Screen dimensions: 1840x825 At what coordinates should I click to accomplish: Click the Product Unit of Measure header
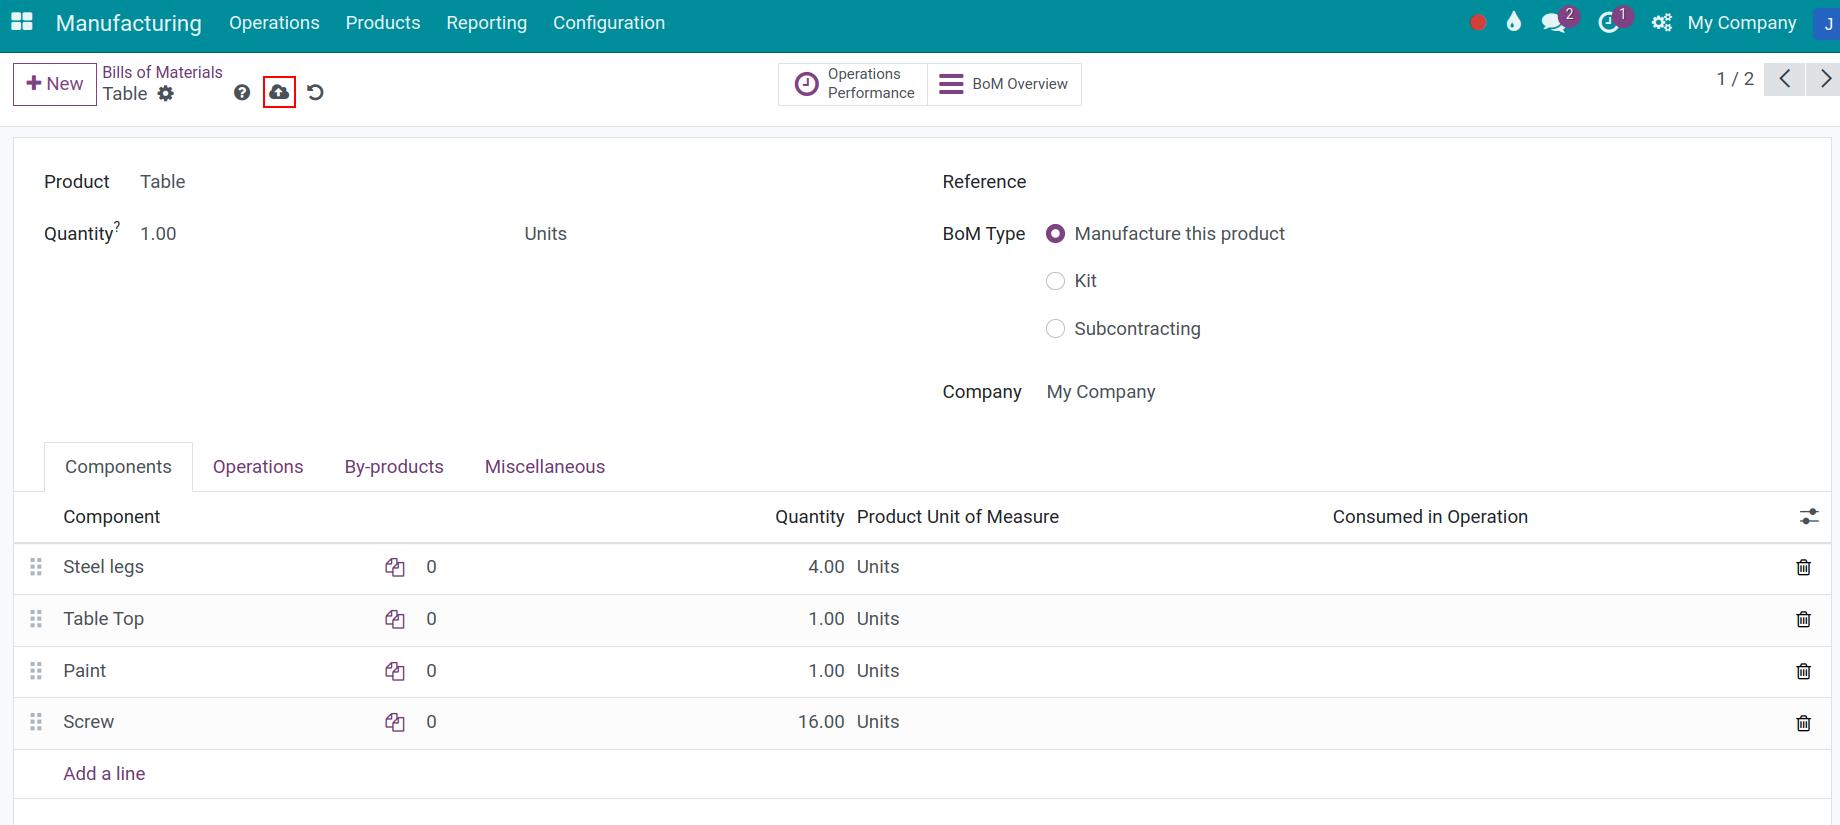click(958, 517)
